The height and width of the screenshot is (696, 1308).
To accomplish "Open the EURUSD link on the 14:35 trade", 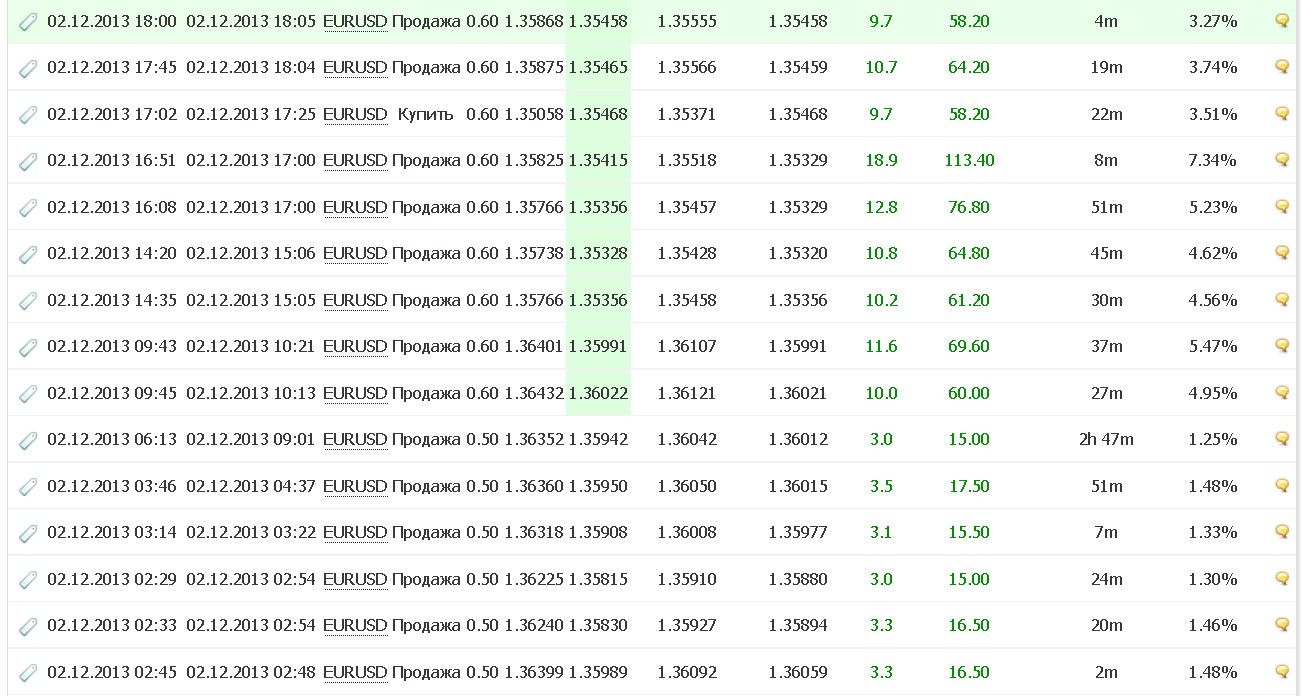I will [x=355, y=300].
